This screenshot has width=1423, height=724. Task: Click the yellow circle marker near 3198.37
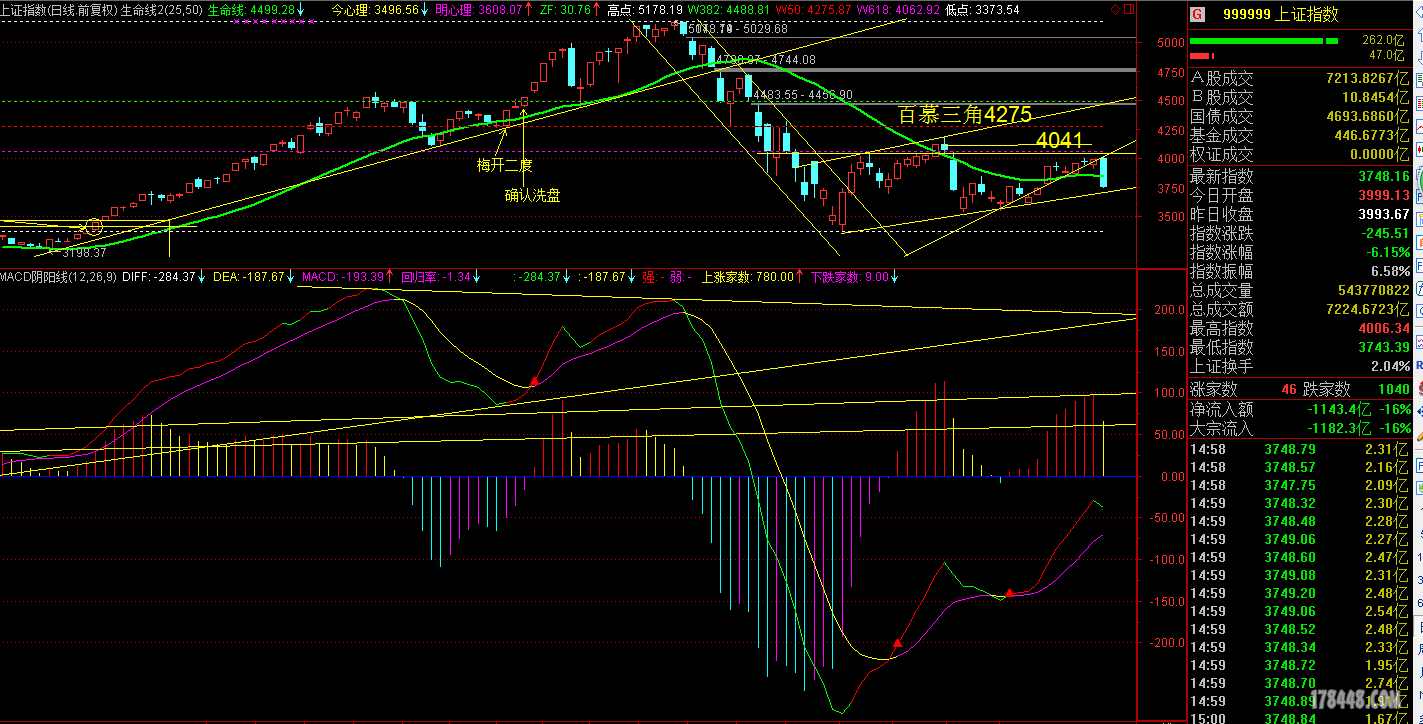pyautogui.click(x=94, y=226)
